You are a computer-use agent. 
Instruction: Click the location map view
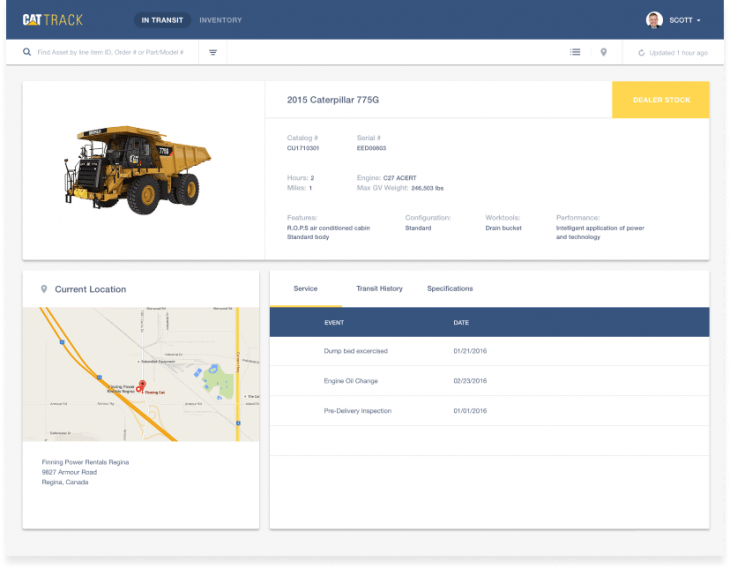(x=141, y=374)
